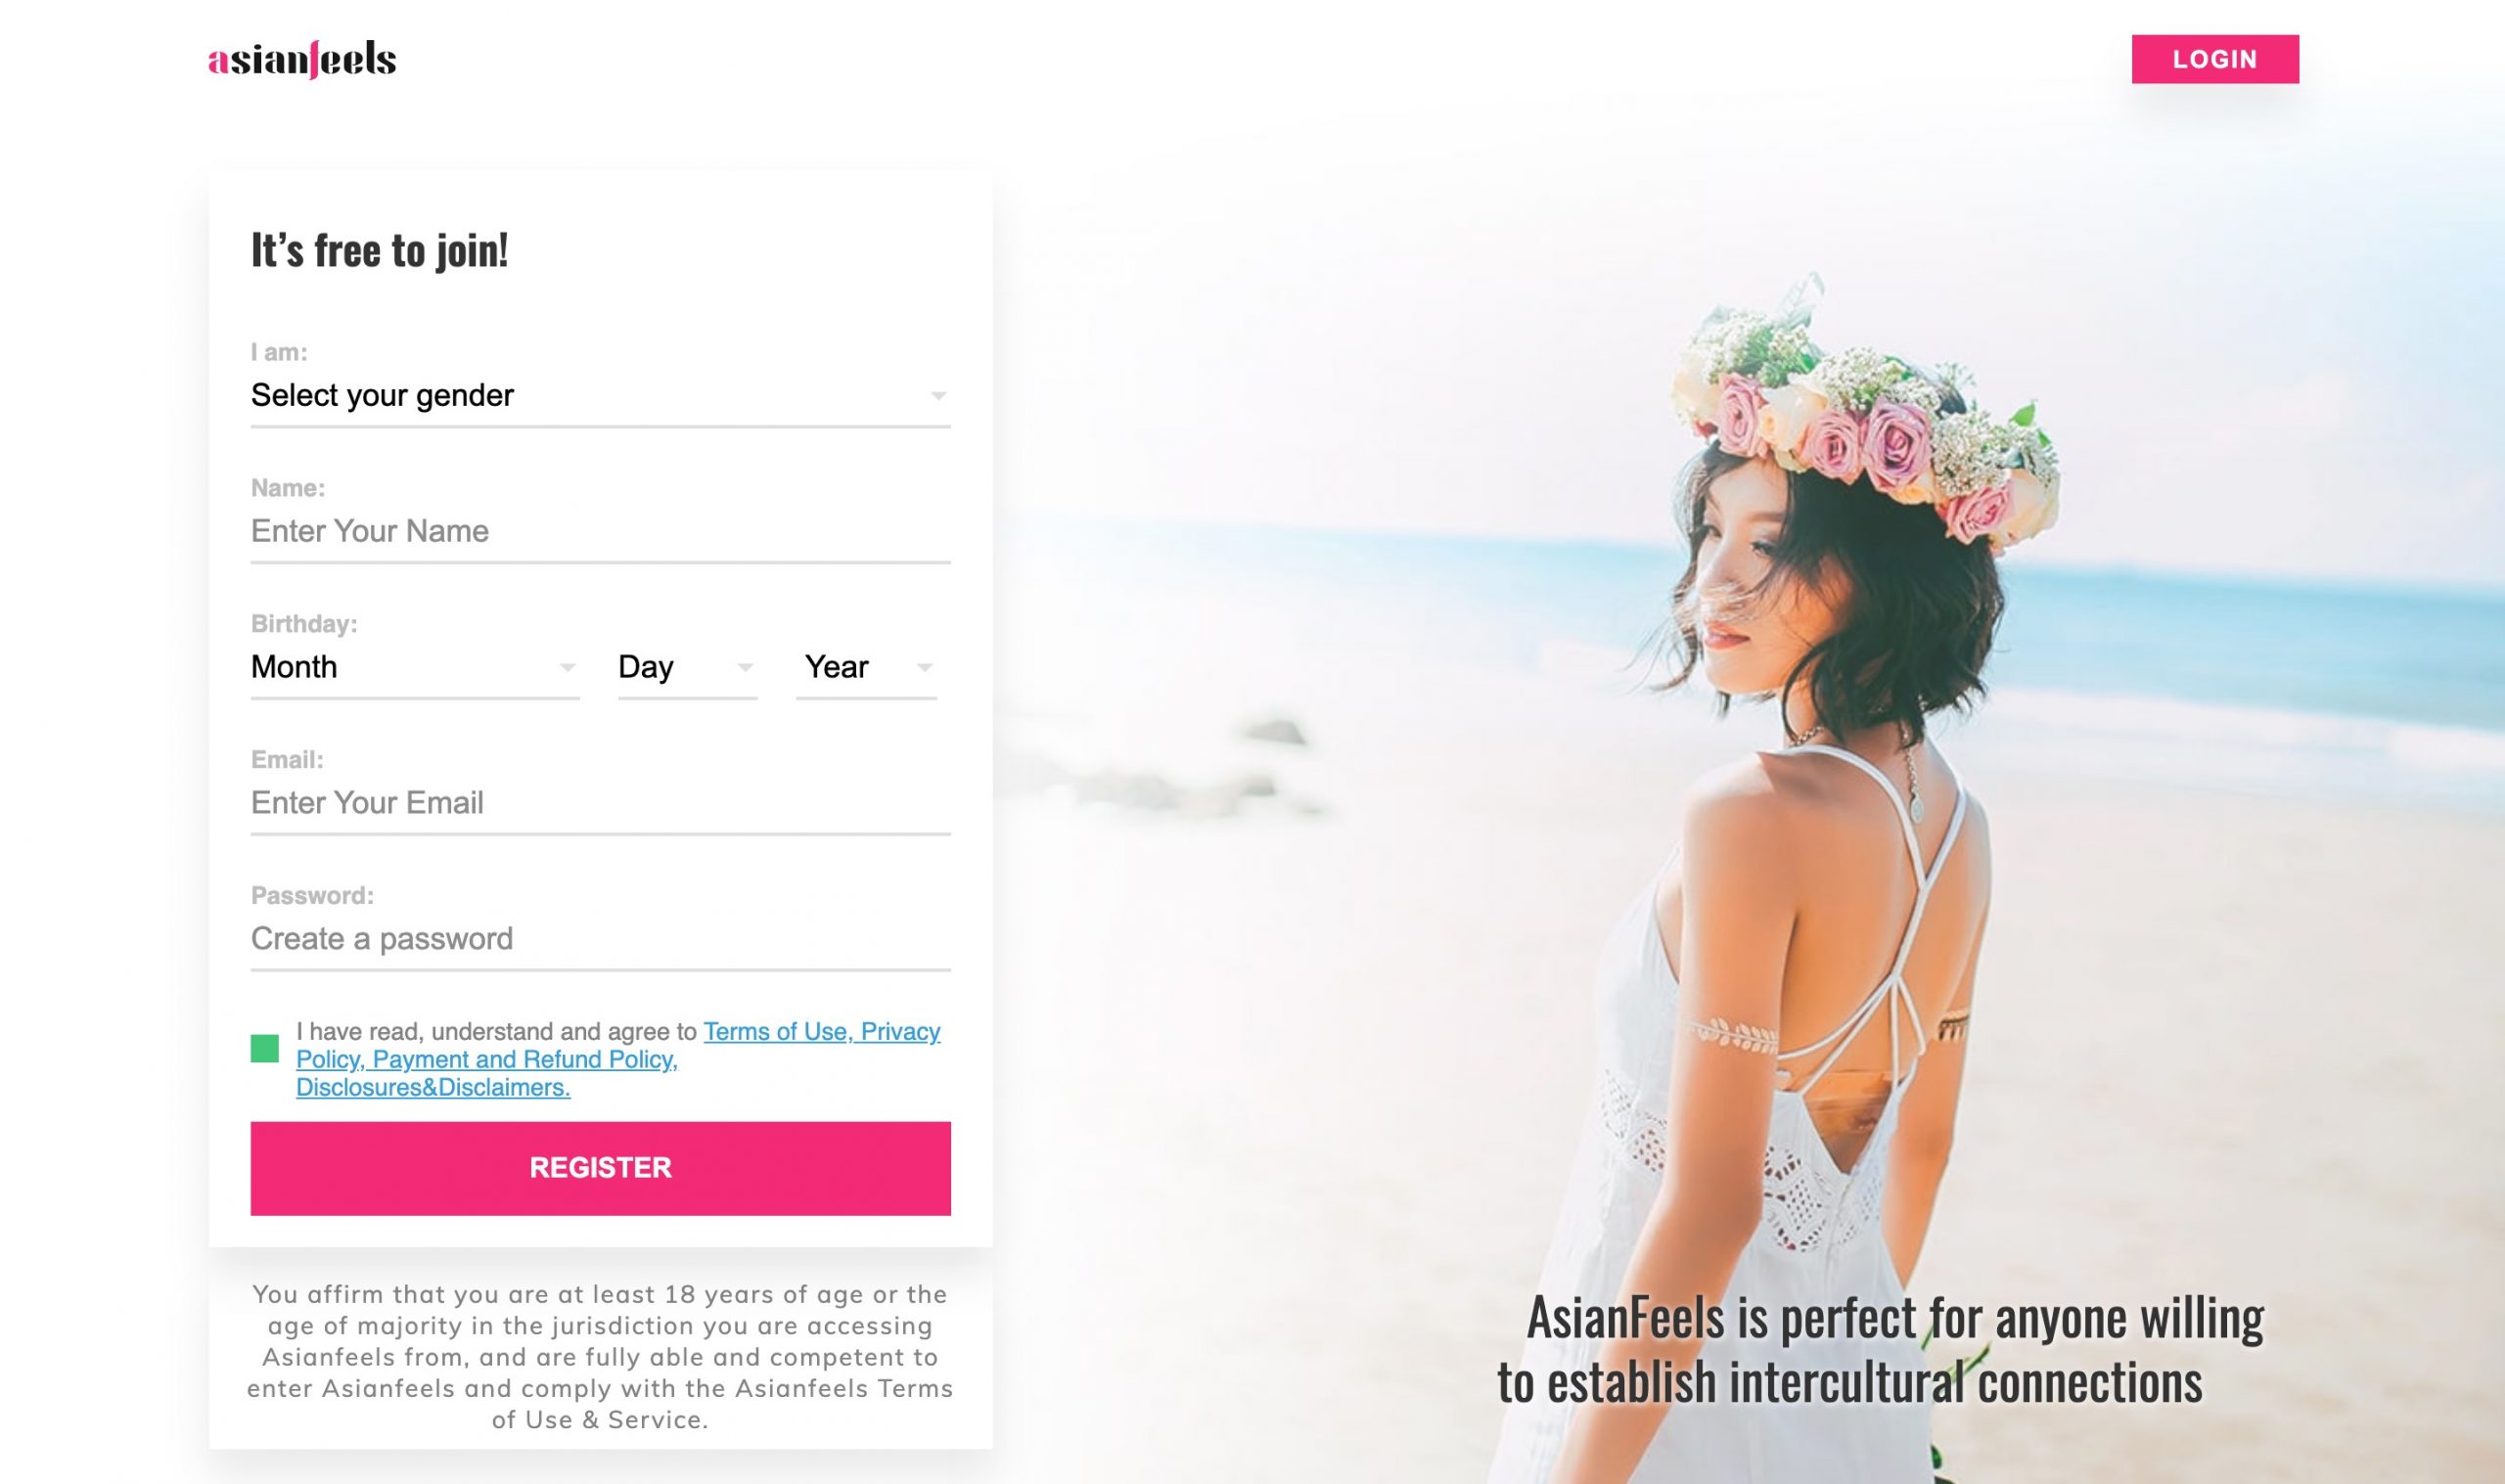Click the It's free to join heading
Image resolution: width=2505 pixels, height=1484 pixels.
point(379,250)
